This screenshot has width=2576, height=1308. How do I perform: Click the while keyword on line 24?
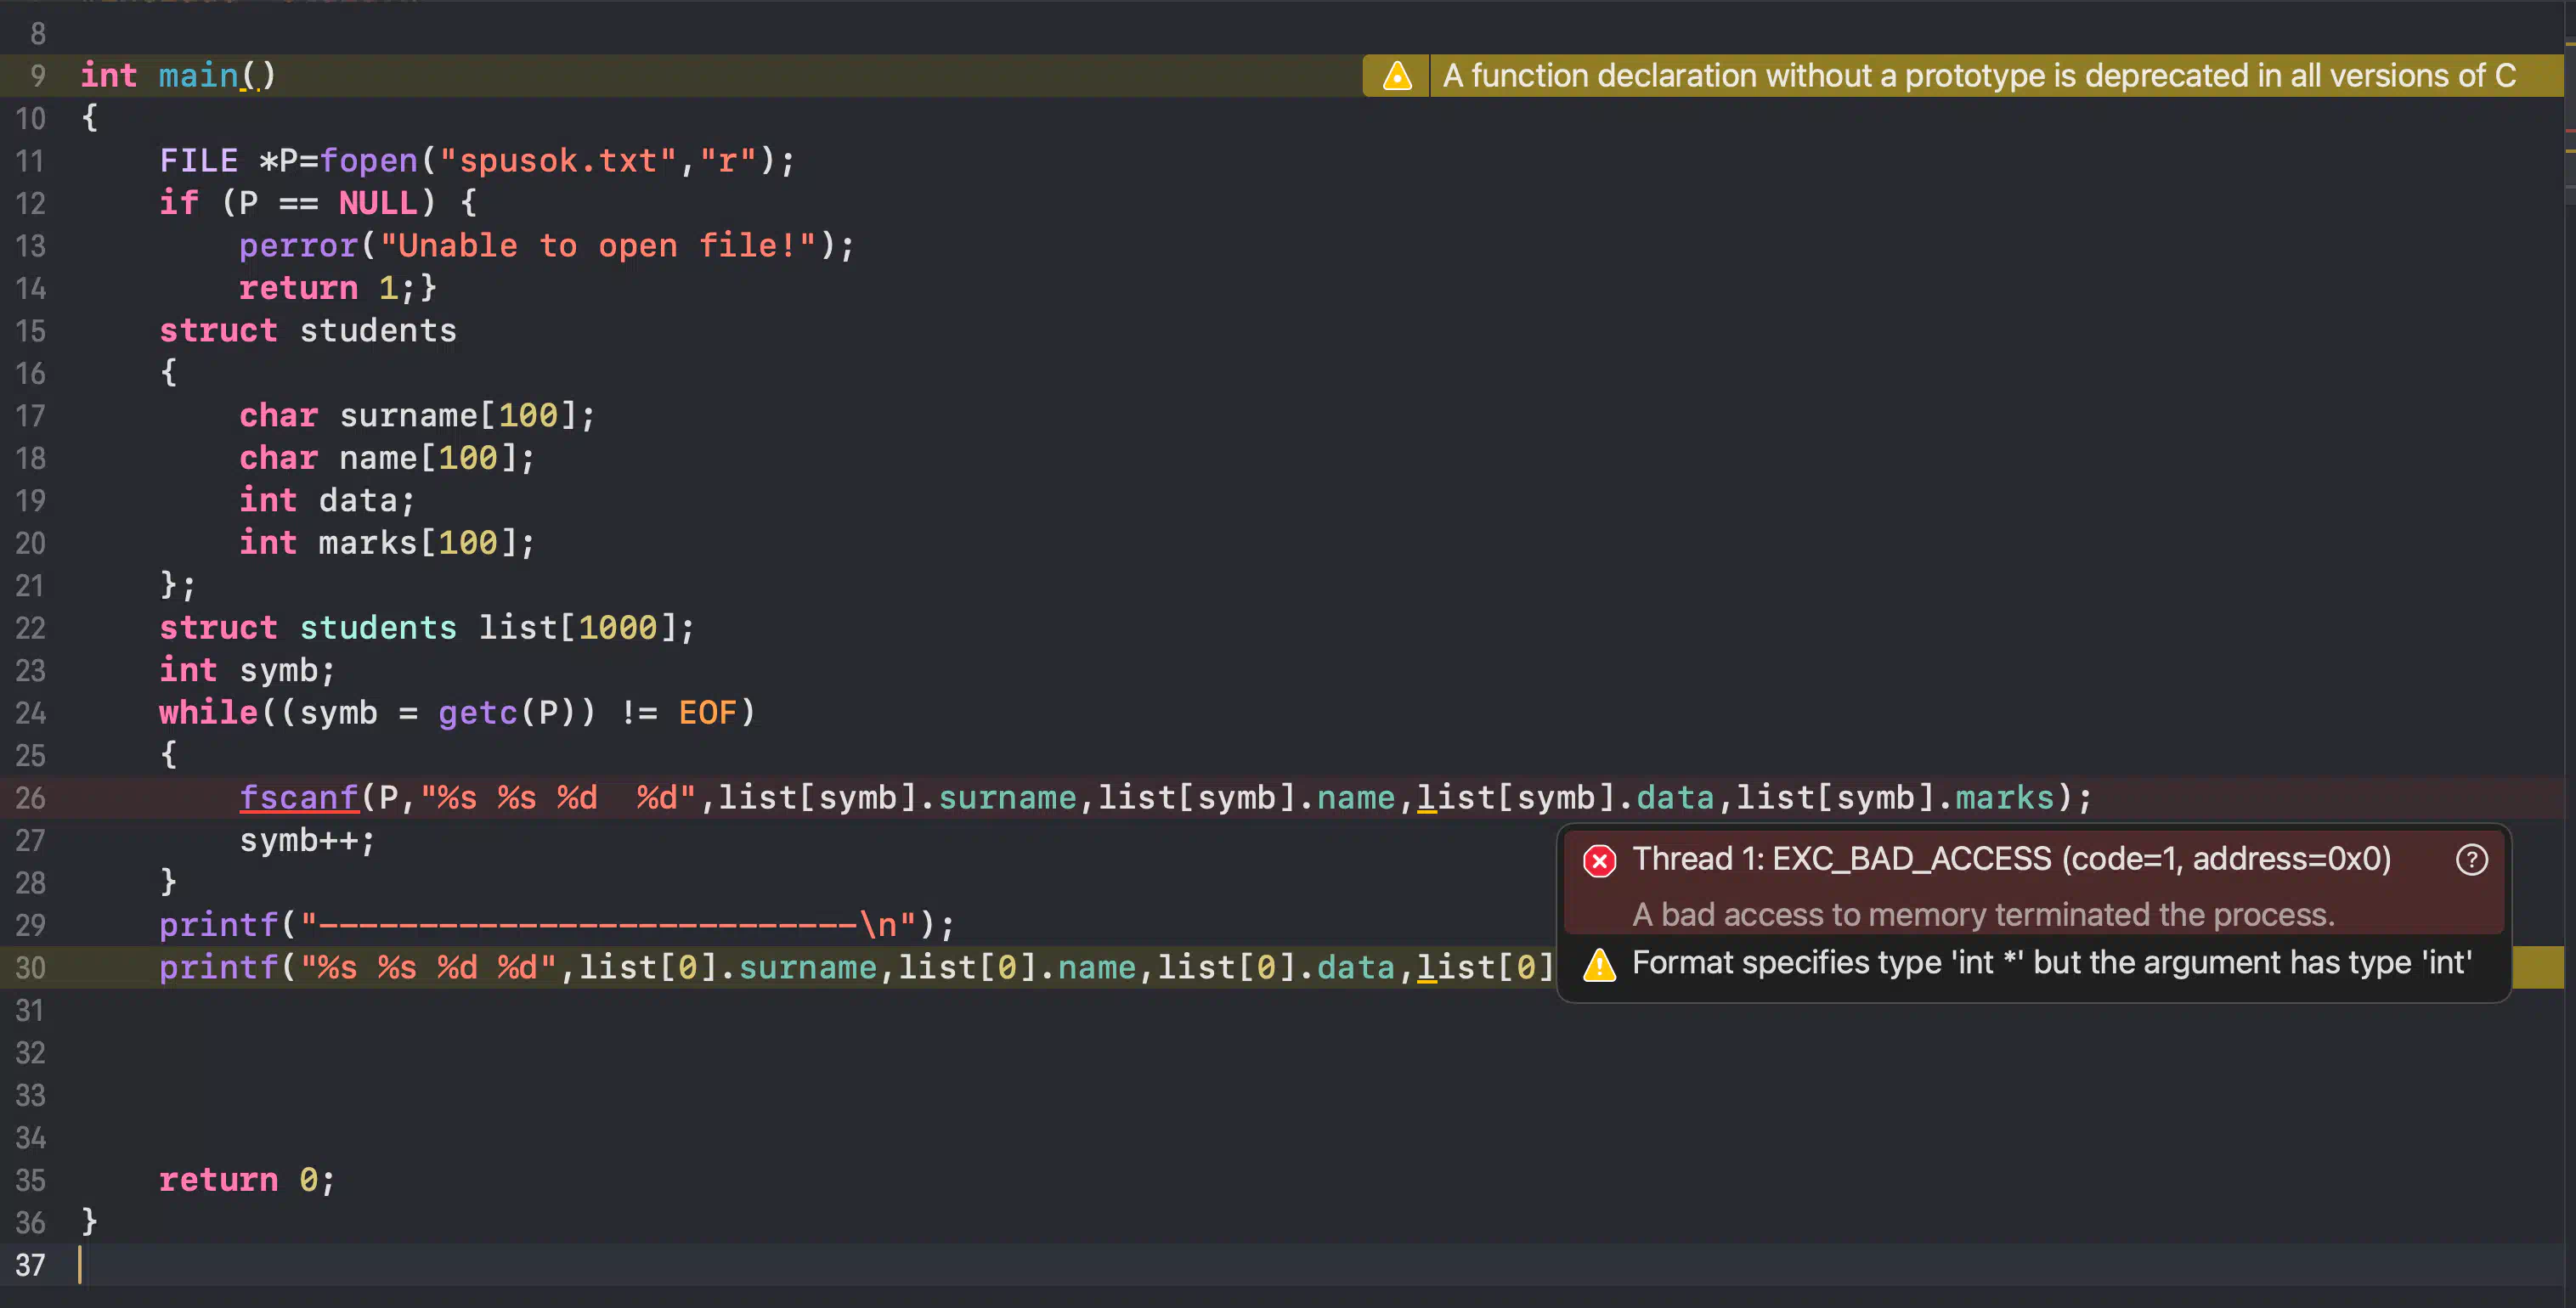pos(209,713)
